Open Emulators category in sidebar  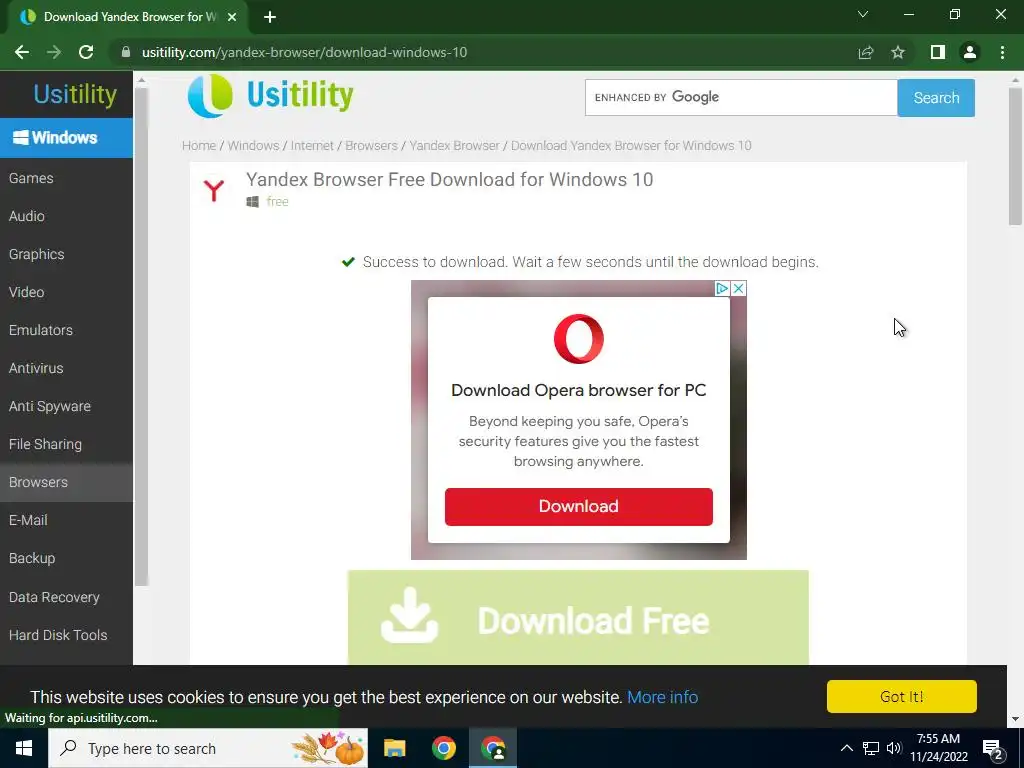66,330
